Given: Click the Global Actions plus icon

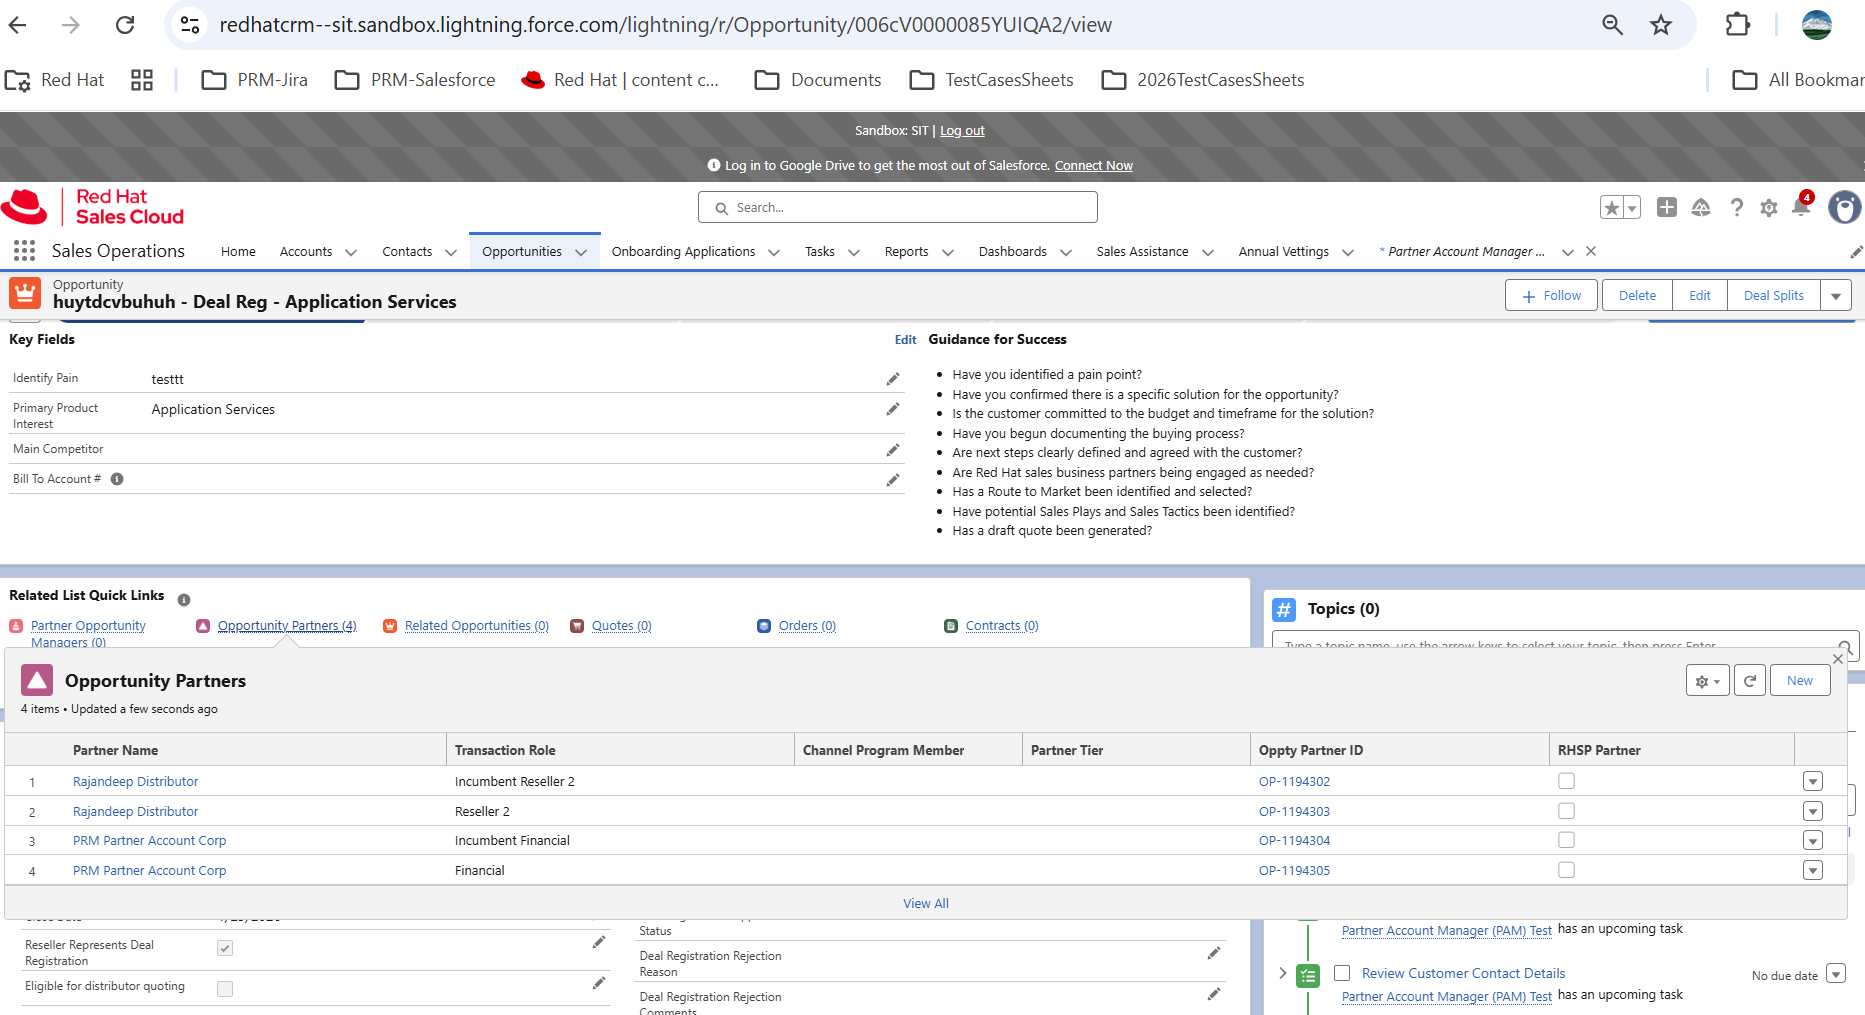Looking at the screenshot, I should (1666, 207).
